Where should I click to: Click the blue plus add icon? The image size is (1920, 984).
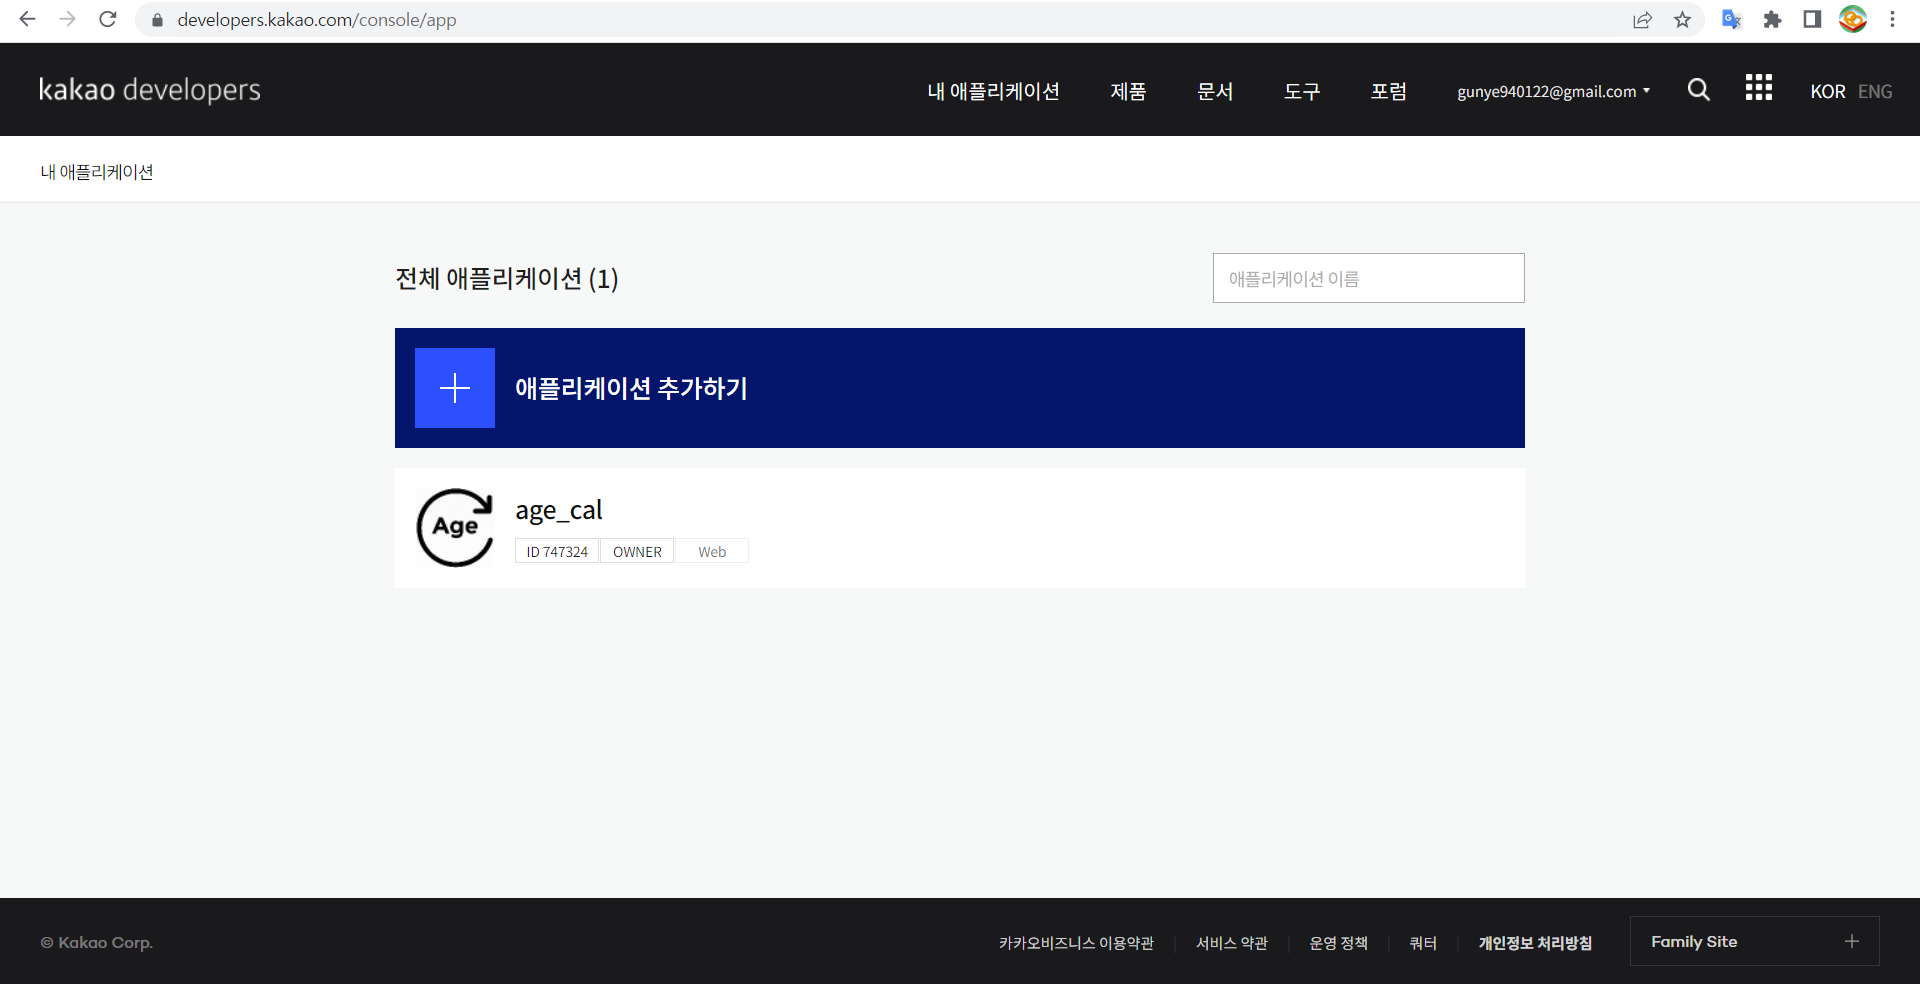pyautogui.click(x=455, y=388)
